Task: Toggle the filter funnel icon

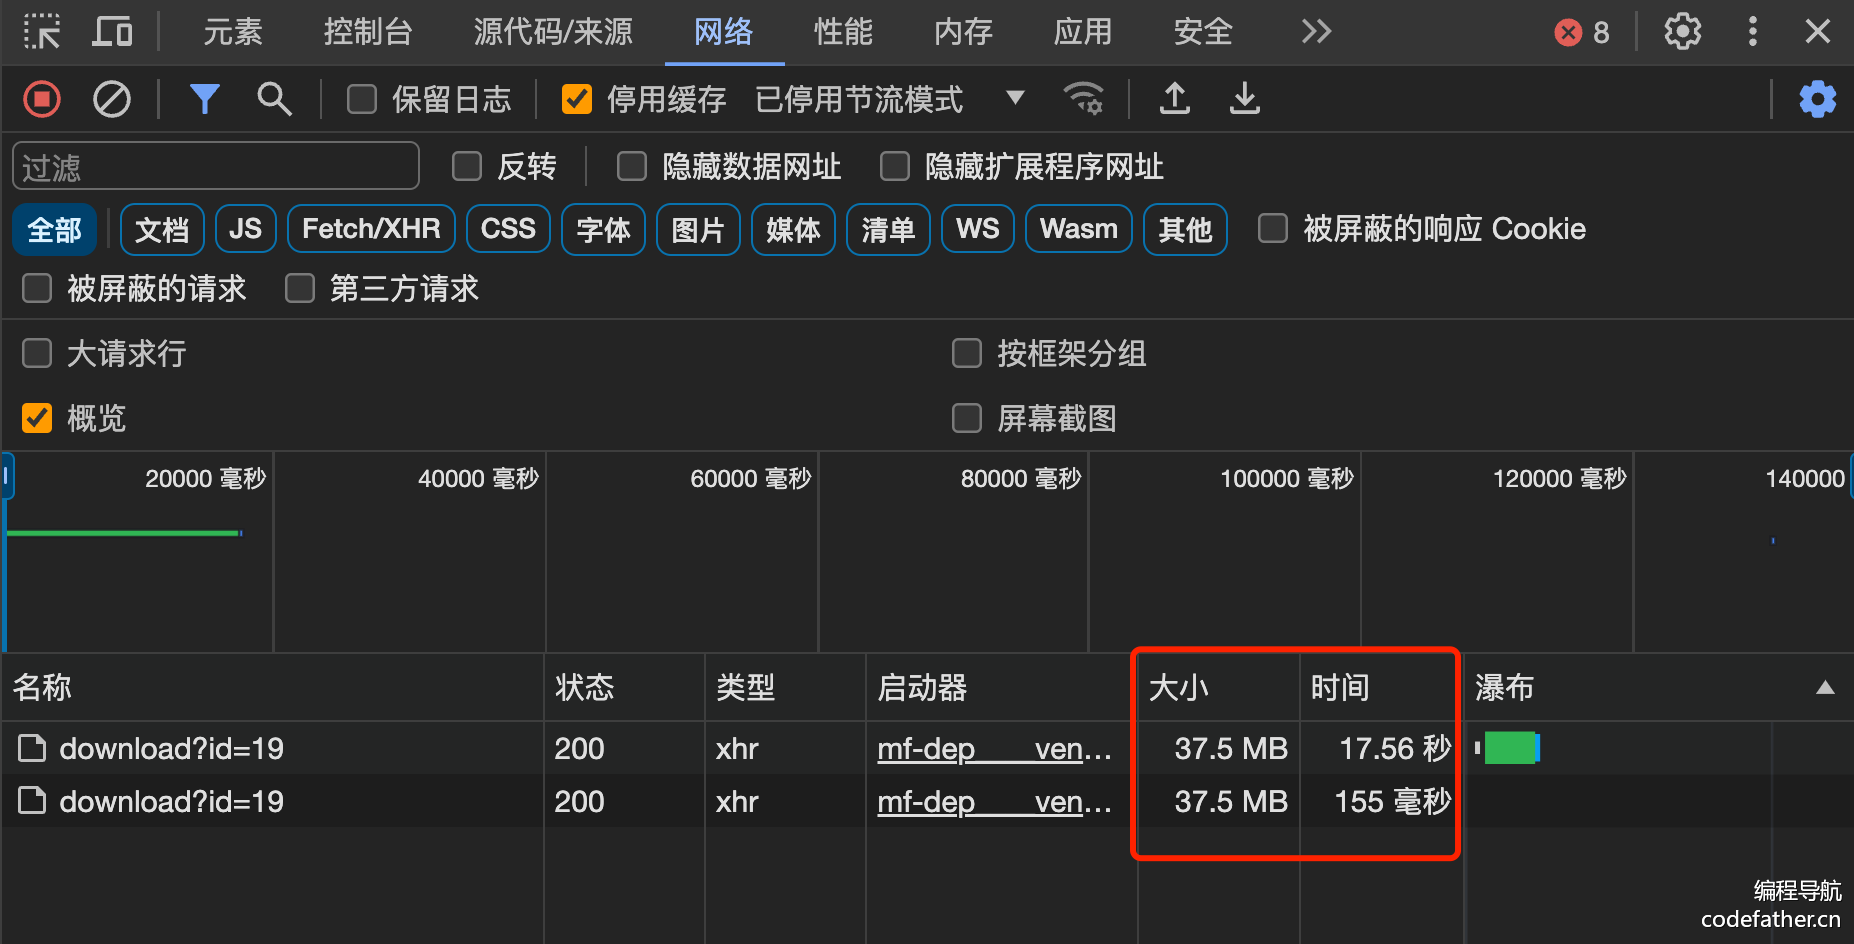Action: tap(204, 99)
